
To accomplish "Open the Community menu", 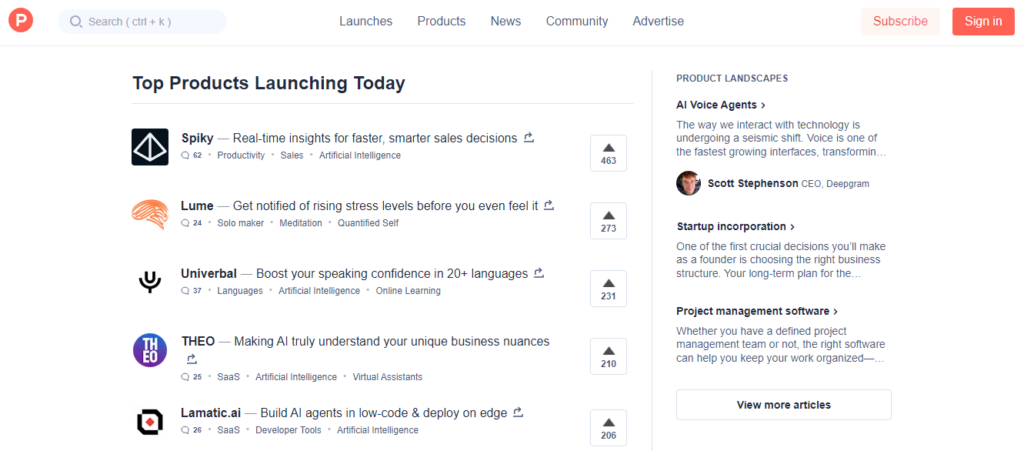I will [577, 22].
